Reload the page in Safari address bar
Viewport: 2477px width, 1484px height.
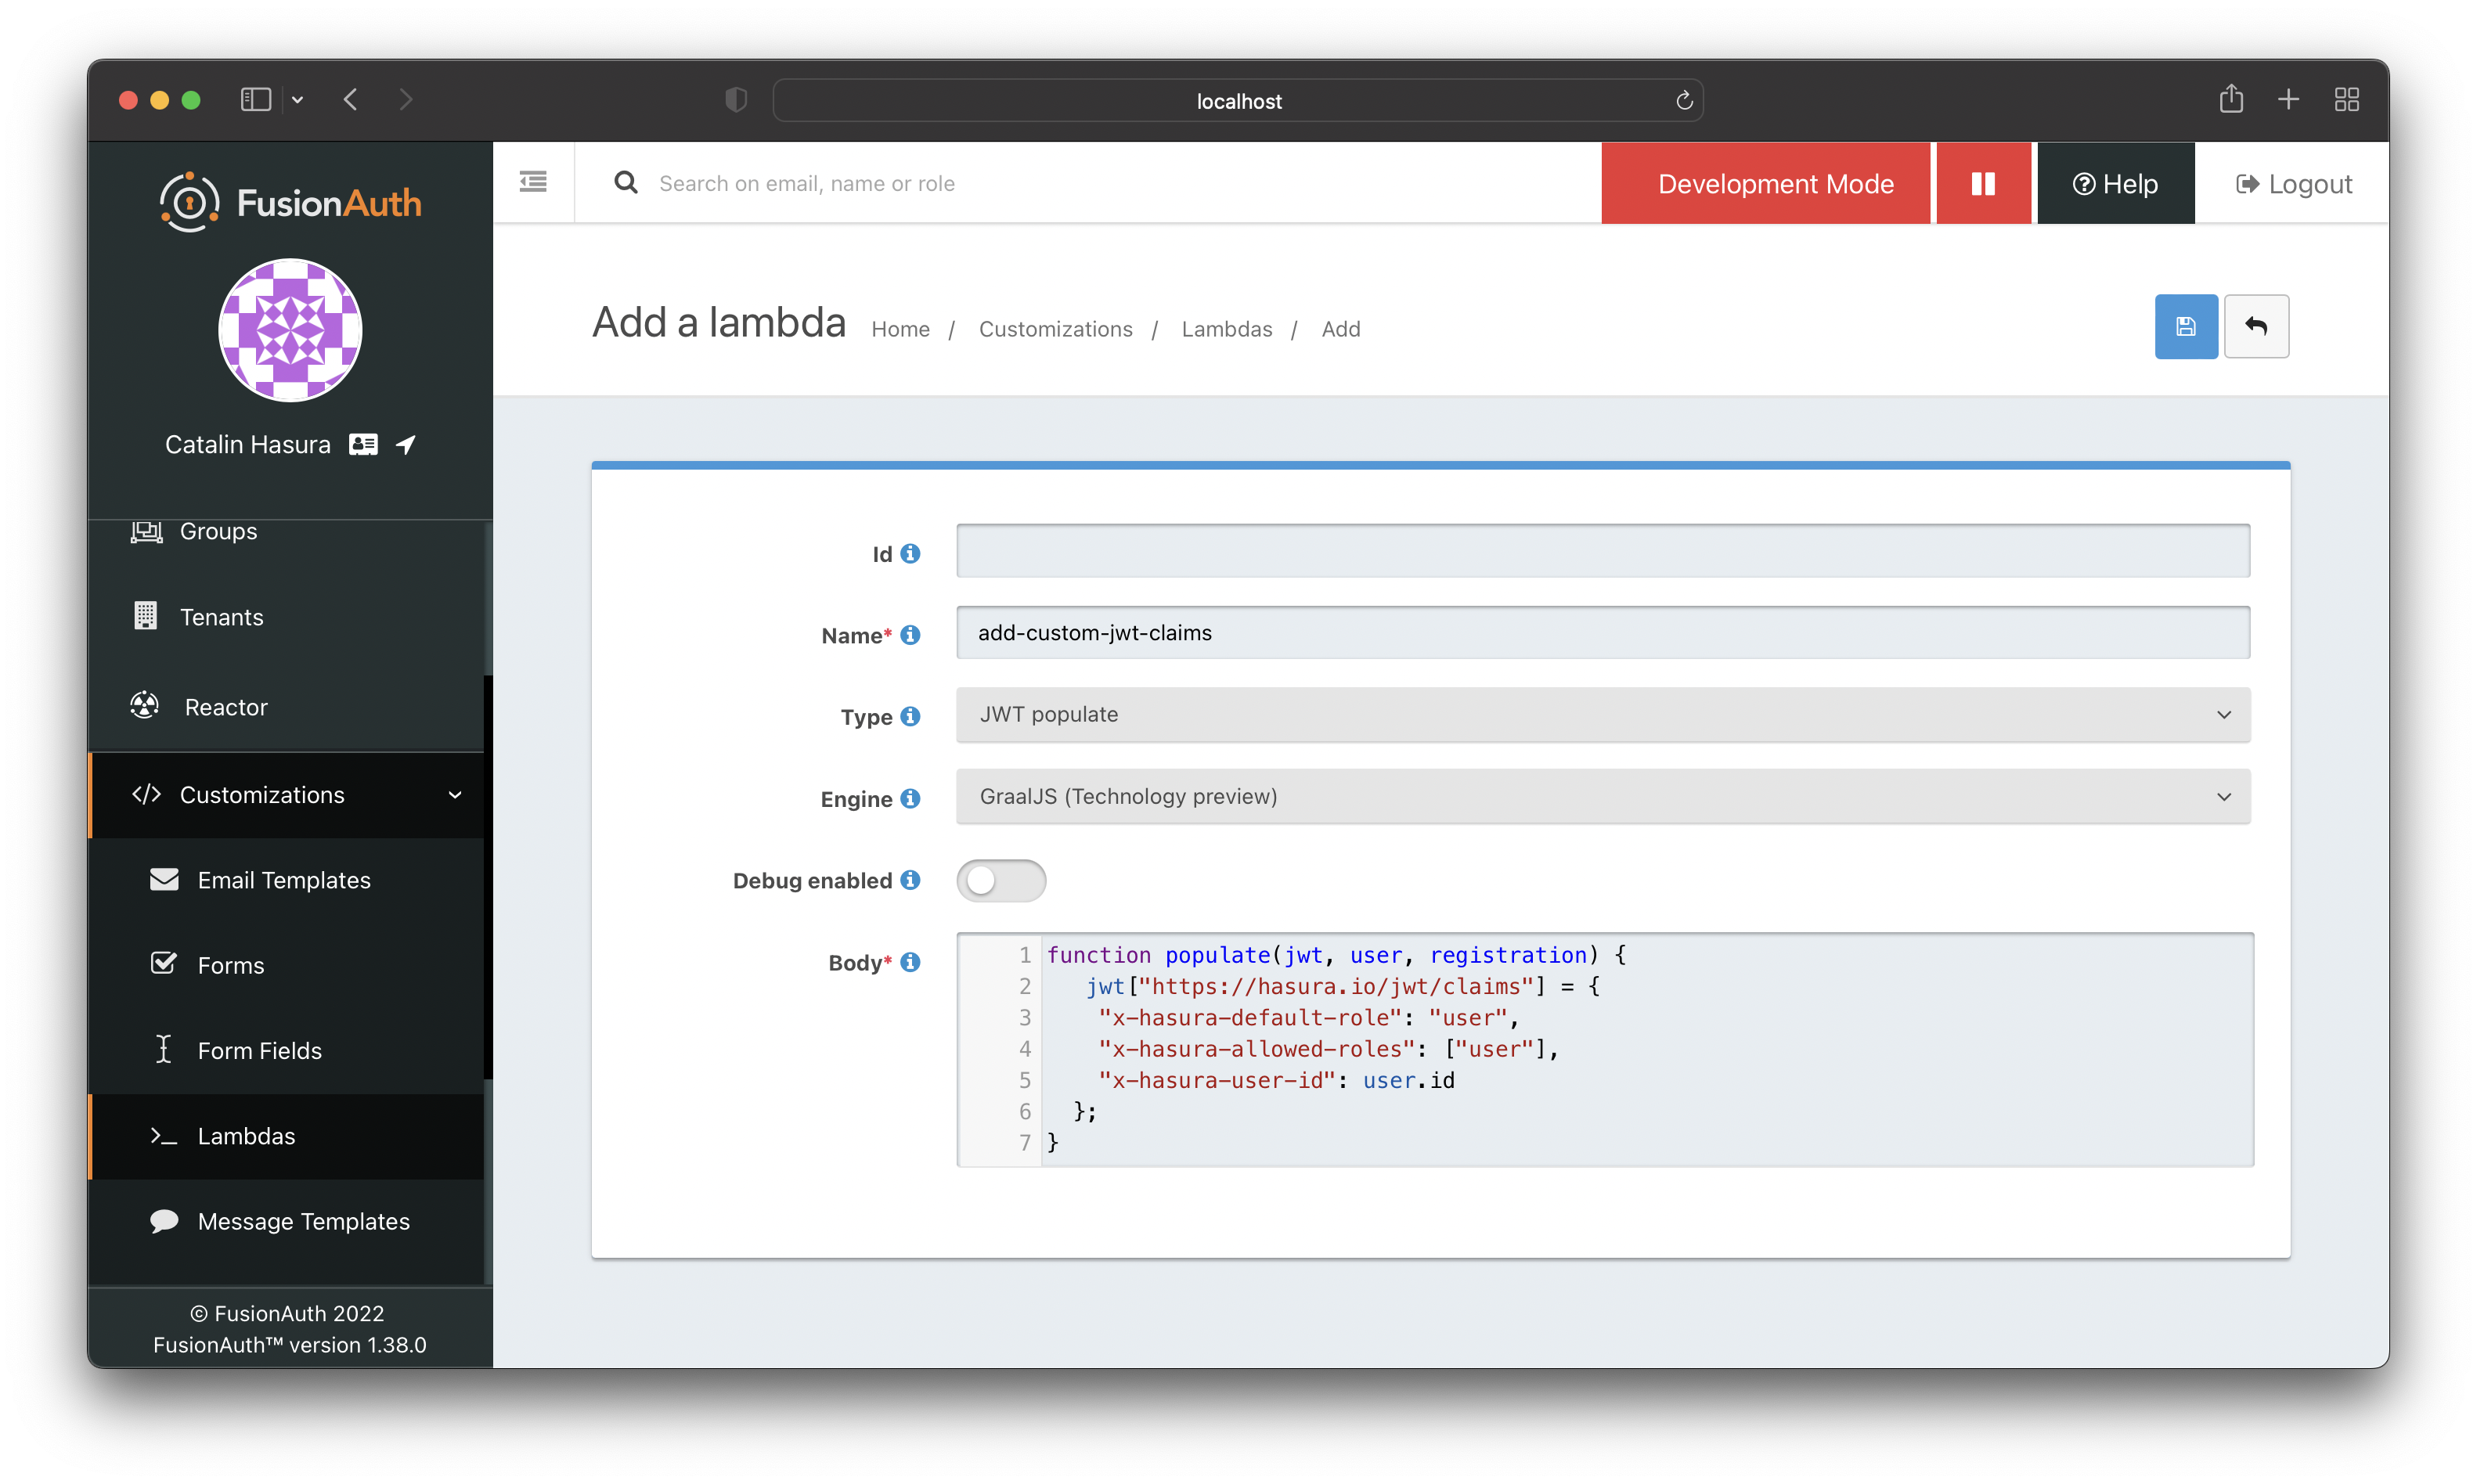click(1684, 100)
